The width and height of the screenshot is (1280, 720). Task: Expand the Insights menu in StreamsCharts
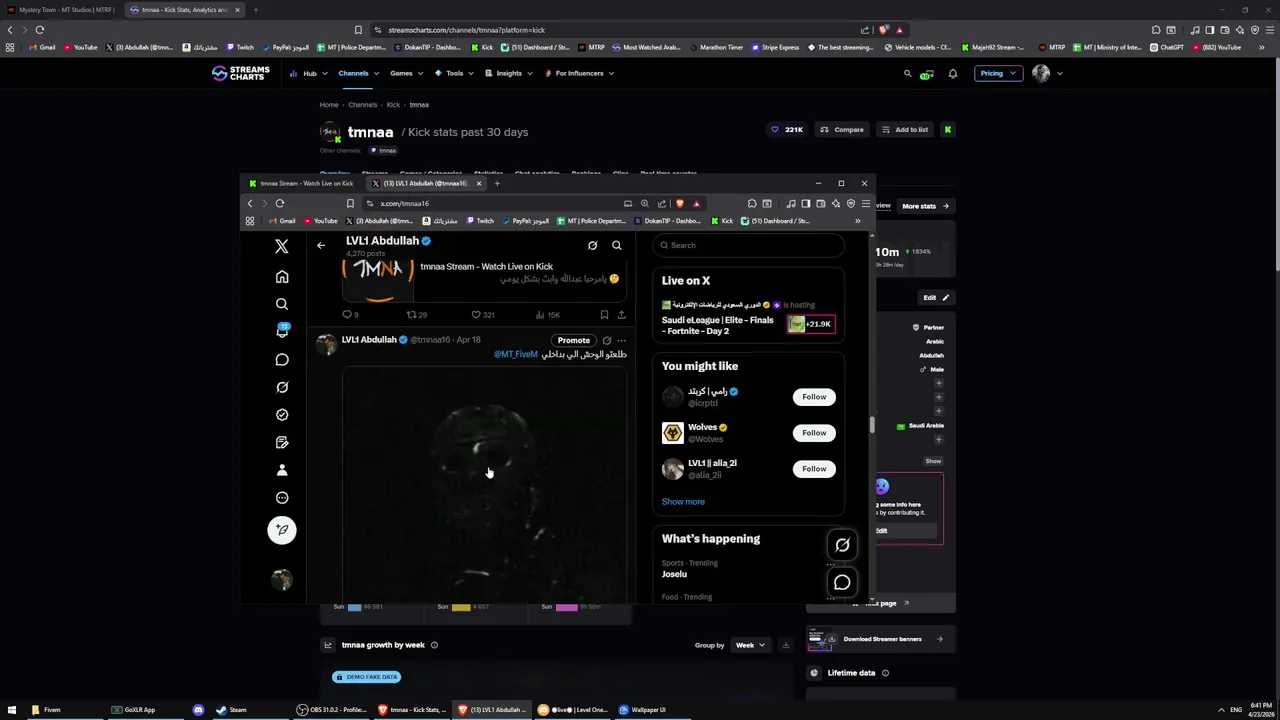click(x=508, y=73)
